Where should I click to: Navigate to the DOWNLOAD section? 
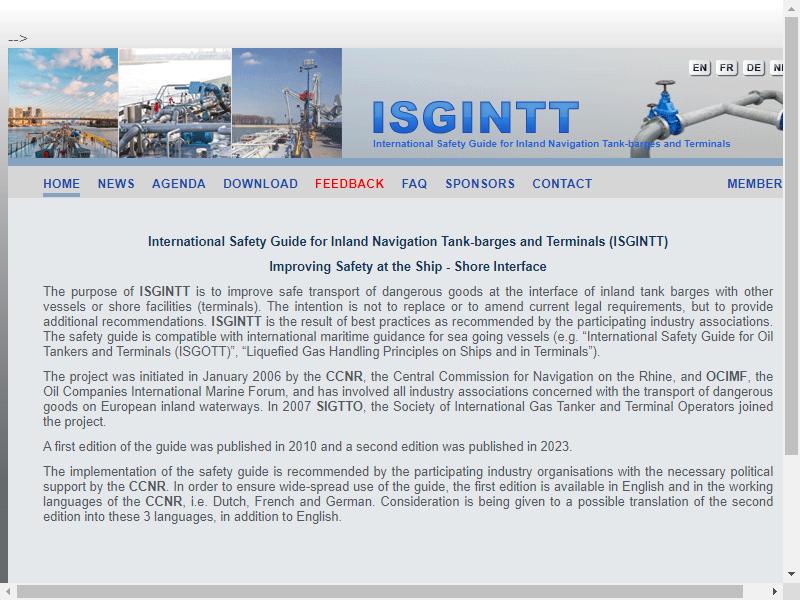click(x=260, y=184)
